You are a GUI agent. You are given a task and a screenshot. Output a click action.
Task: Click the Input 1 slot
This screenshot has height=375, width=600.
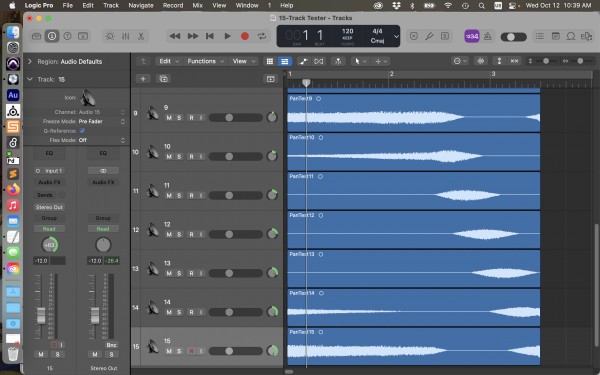pos(49,171)
